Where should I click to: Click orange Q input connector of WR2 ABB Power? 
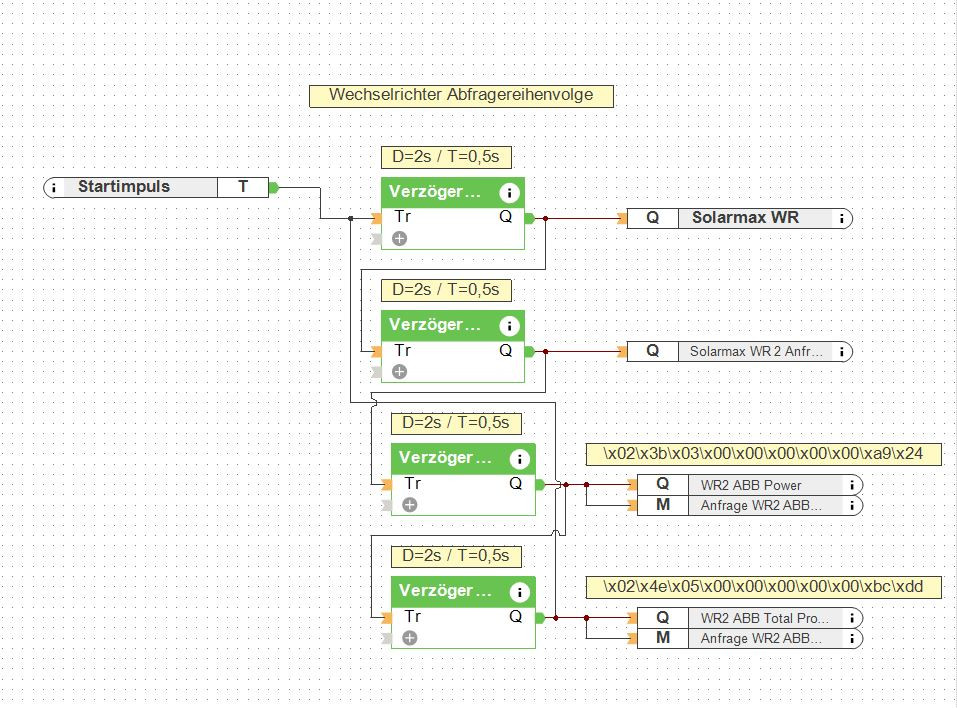tap(632, 485)
